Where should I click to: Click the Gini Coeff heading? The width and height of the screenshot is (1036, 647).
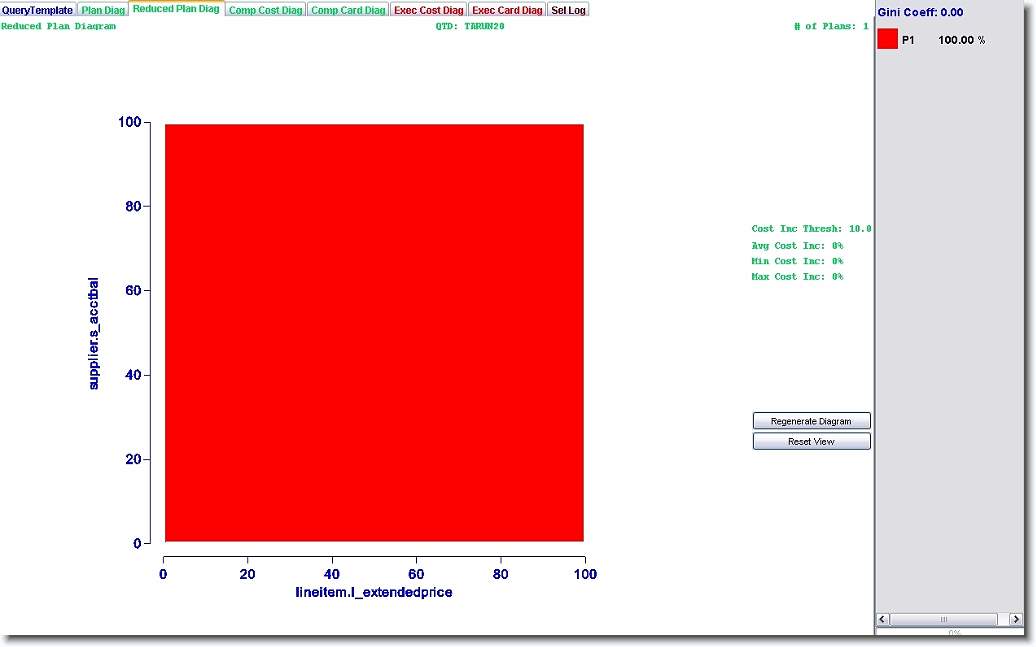click(920, 12)
